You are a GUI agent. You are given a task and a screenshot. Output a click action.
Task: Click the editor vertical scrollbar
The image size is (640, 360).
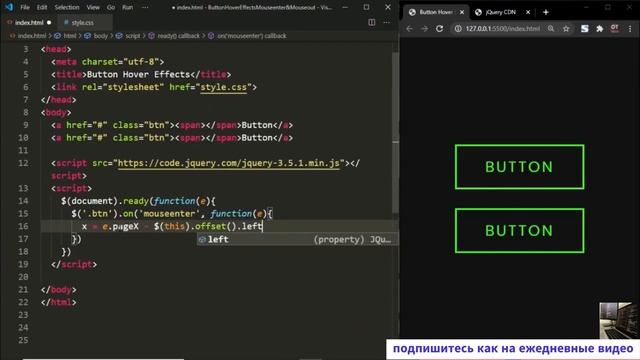coord(395,133)
